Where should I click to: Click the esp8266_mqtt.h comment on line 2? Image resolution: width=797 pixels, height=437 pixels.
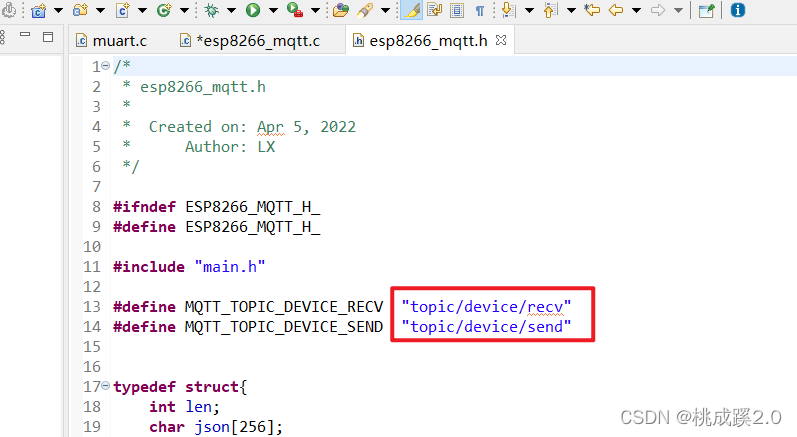[x=203, y=87]
